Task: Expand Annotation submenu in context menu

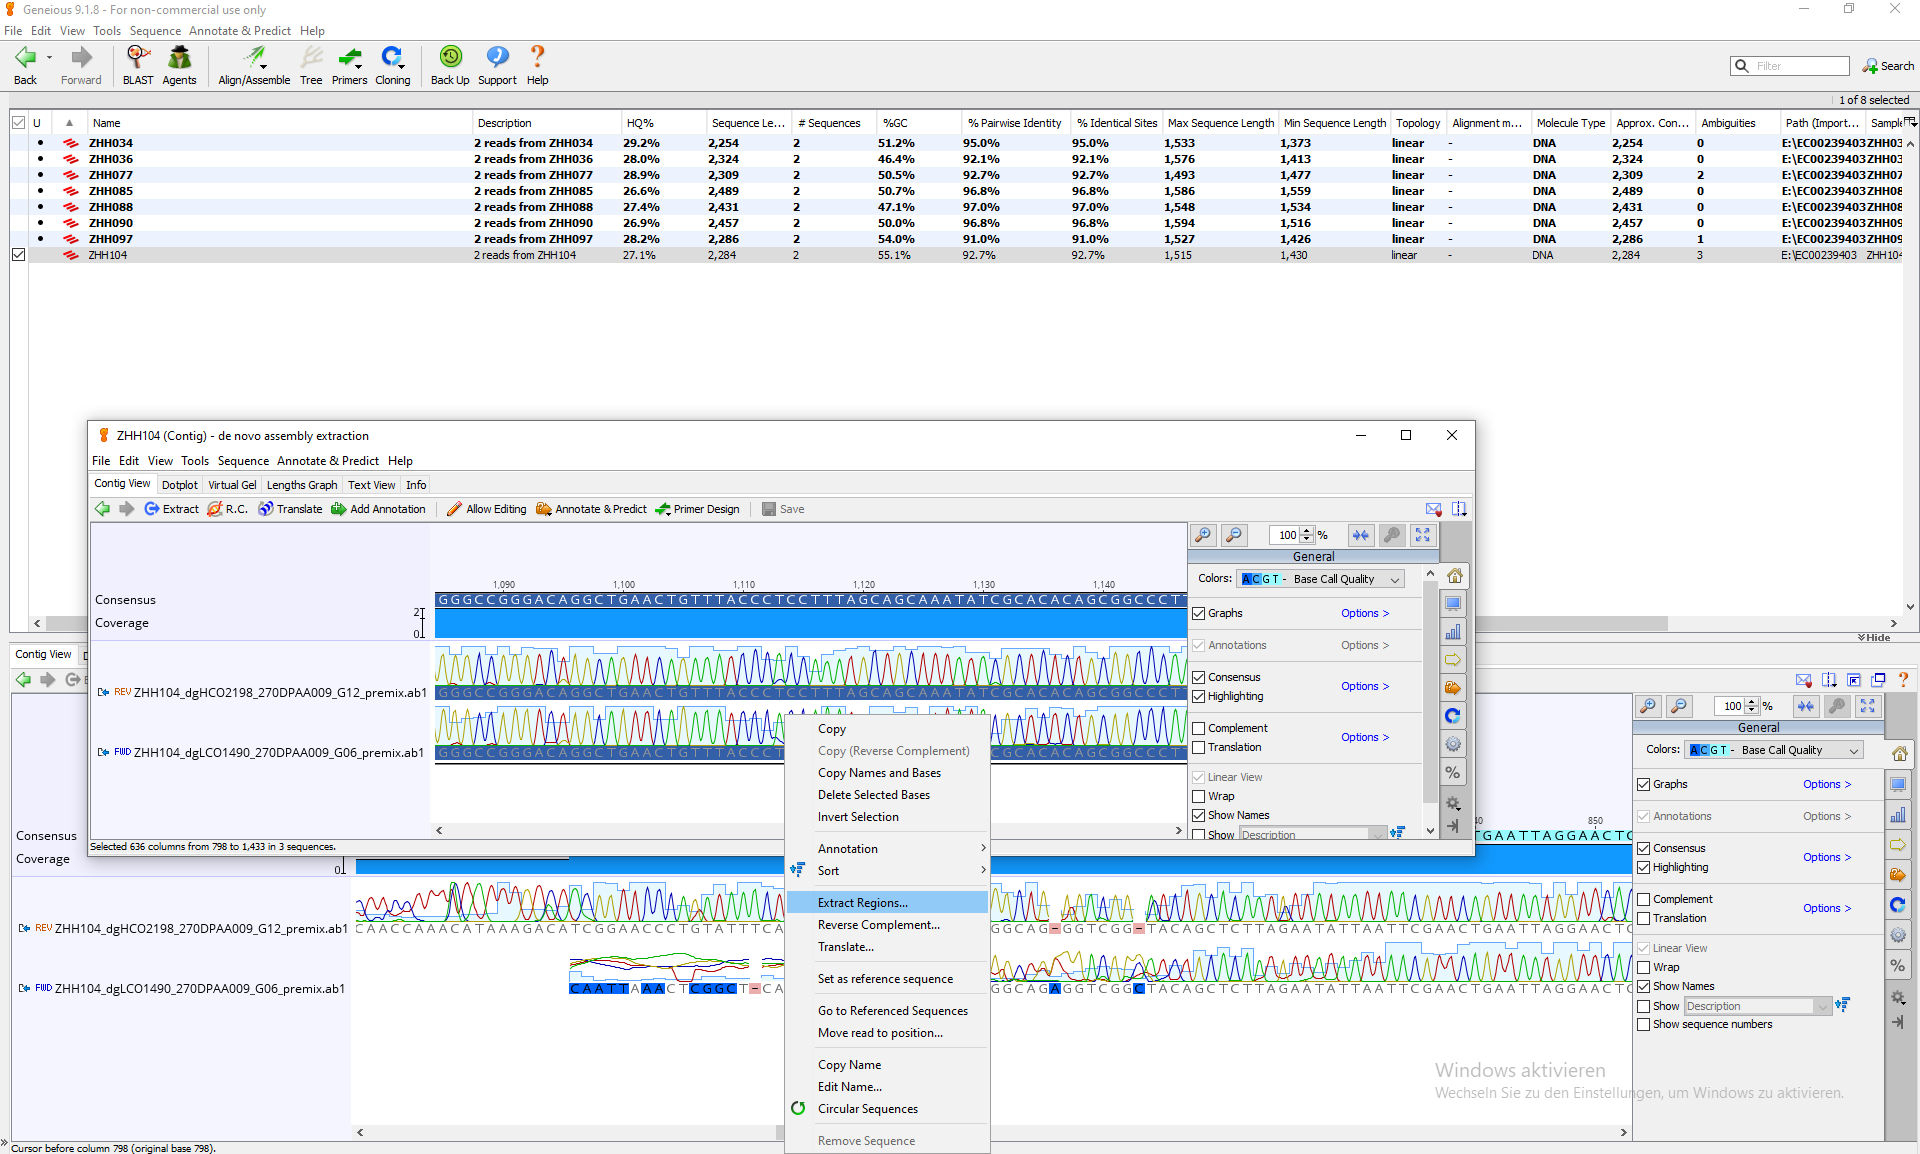Action: (x=887, y=849)
